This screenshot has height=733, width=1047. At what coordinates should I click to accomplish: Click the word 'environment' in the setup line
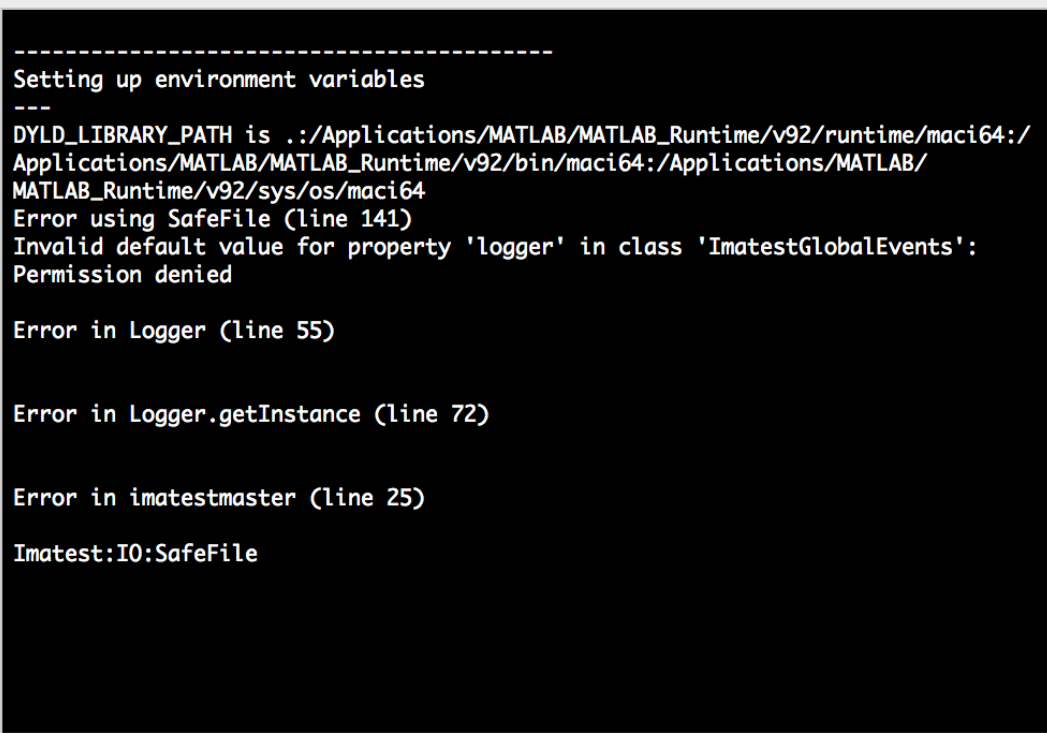coord(226,80)
